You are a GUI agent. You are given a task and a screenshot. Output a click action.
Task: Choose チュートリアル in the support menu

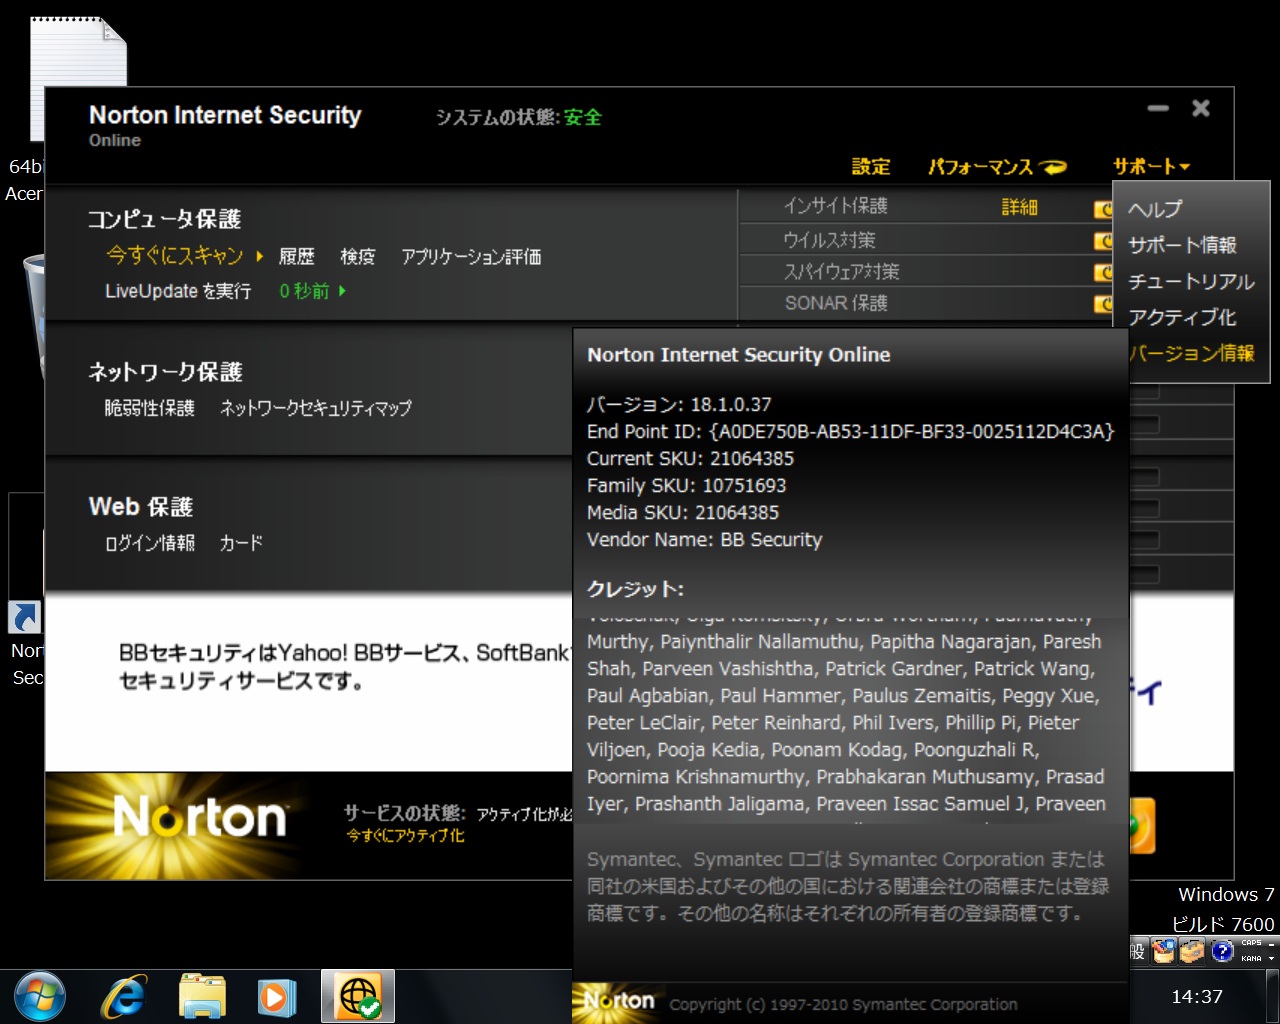tap(1191, 281)
